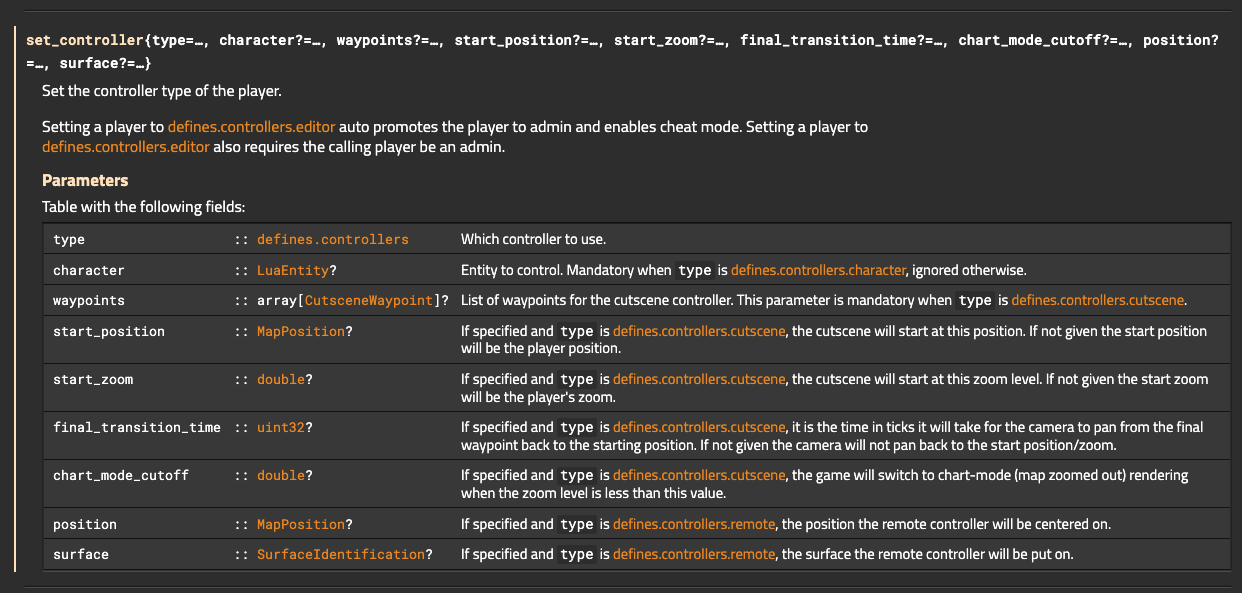
Task: Open defines.controllers.cutscene in the chart_mode_cutoff row
Action: [699, 475]
